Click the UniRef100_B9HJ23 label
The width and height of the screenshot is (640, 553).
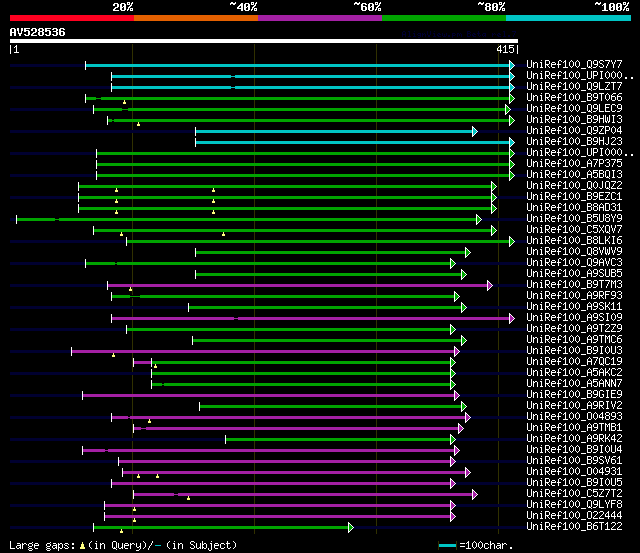click(574, 142)
